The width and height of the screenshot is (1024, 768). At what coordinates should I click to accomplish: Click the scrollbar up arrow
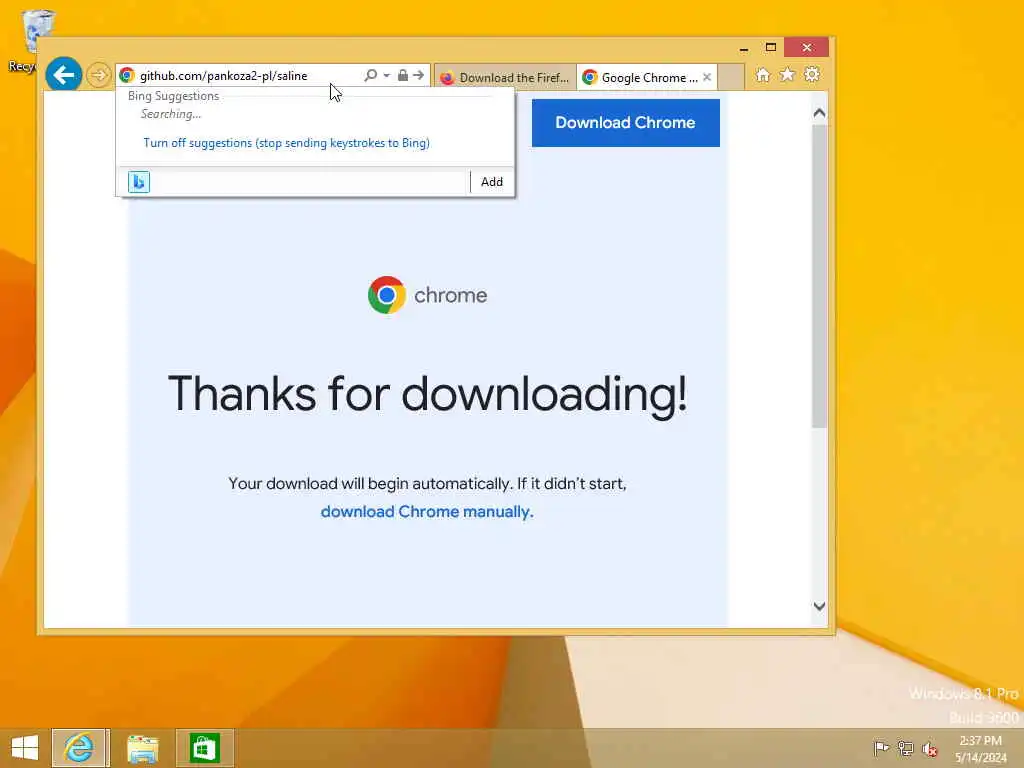pyautogui.click(x=820, y=113)
